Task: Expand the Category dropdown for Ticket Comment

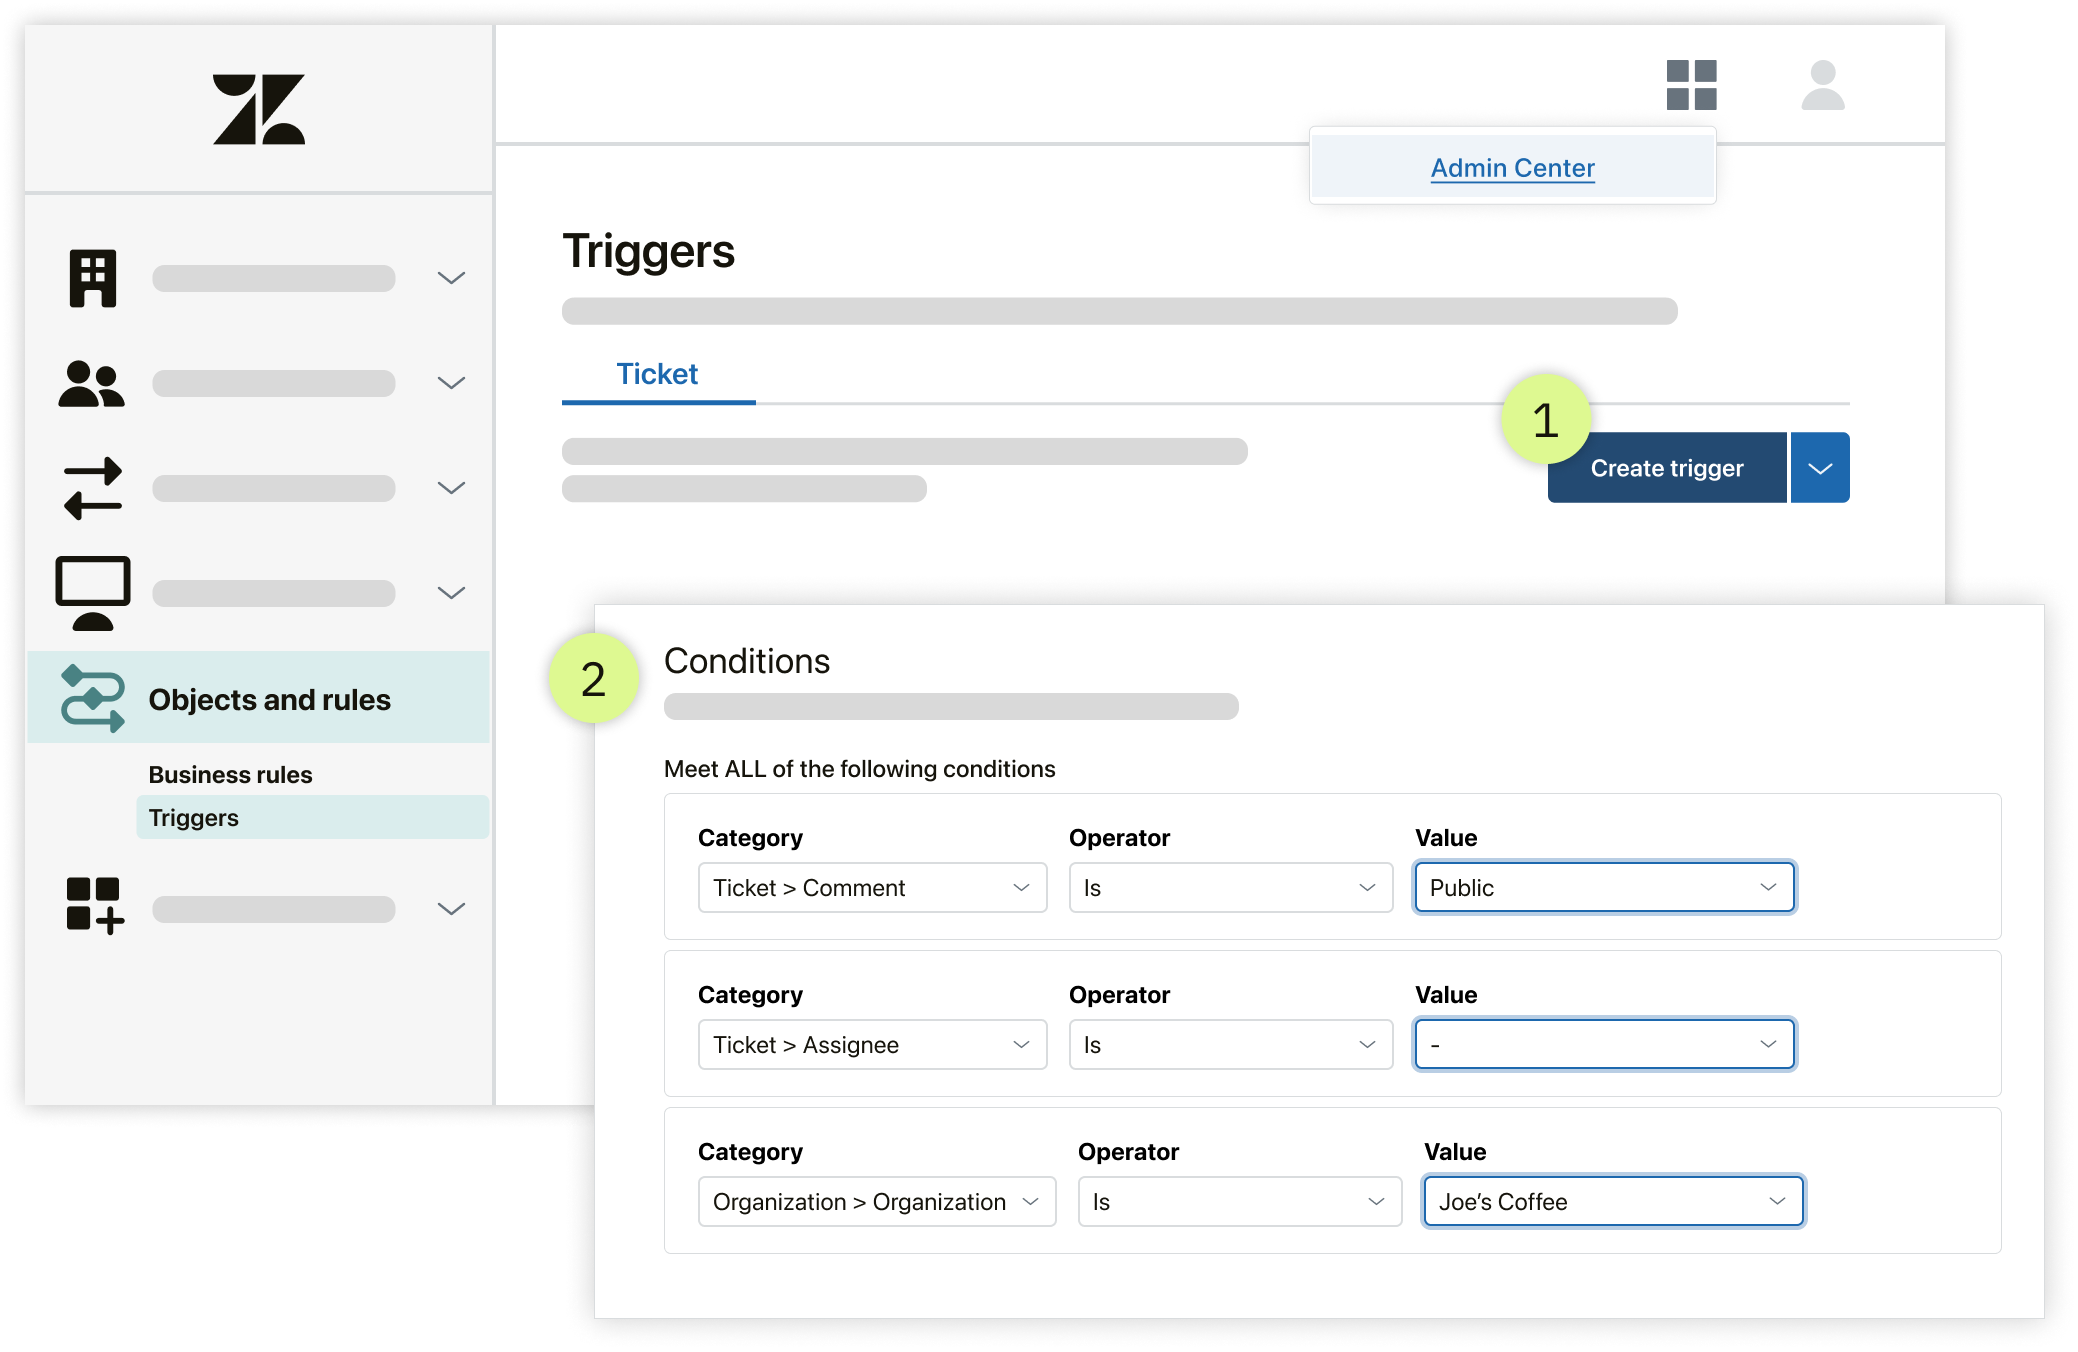Action: (1016, 889)
